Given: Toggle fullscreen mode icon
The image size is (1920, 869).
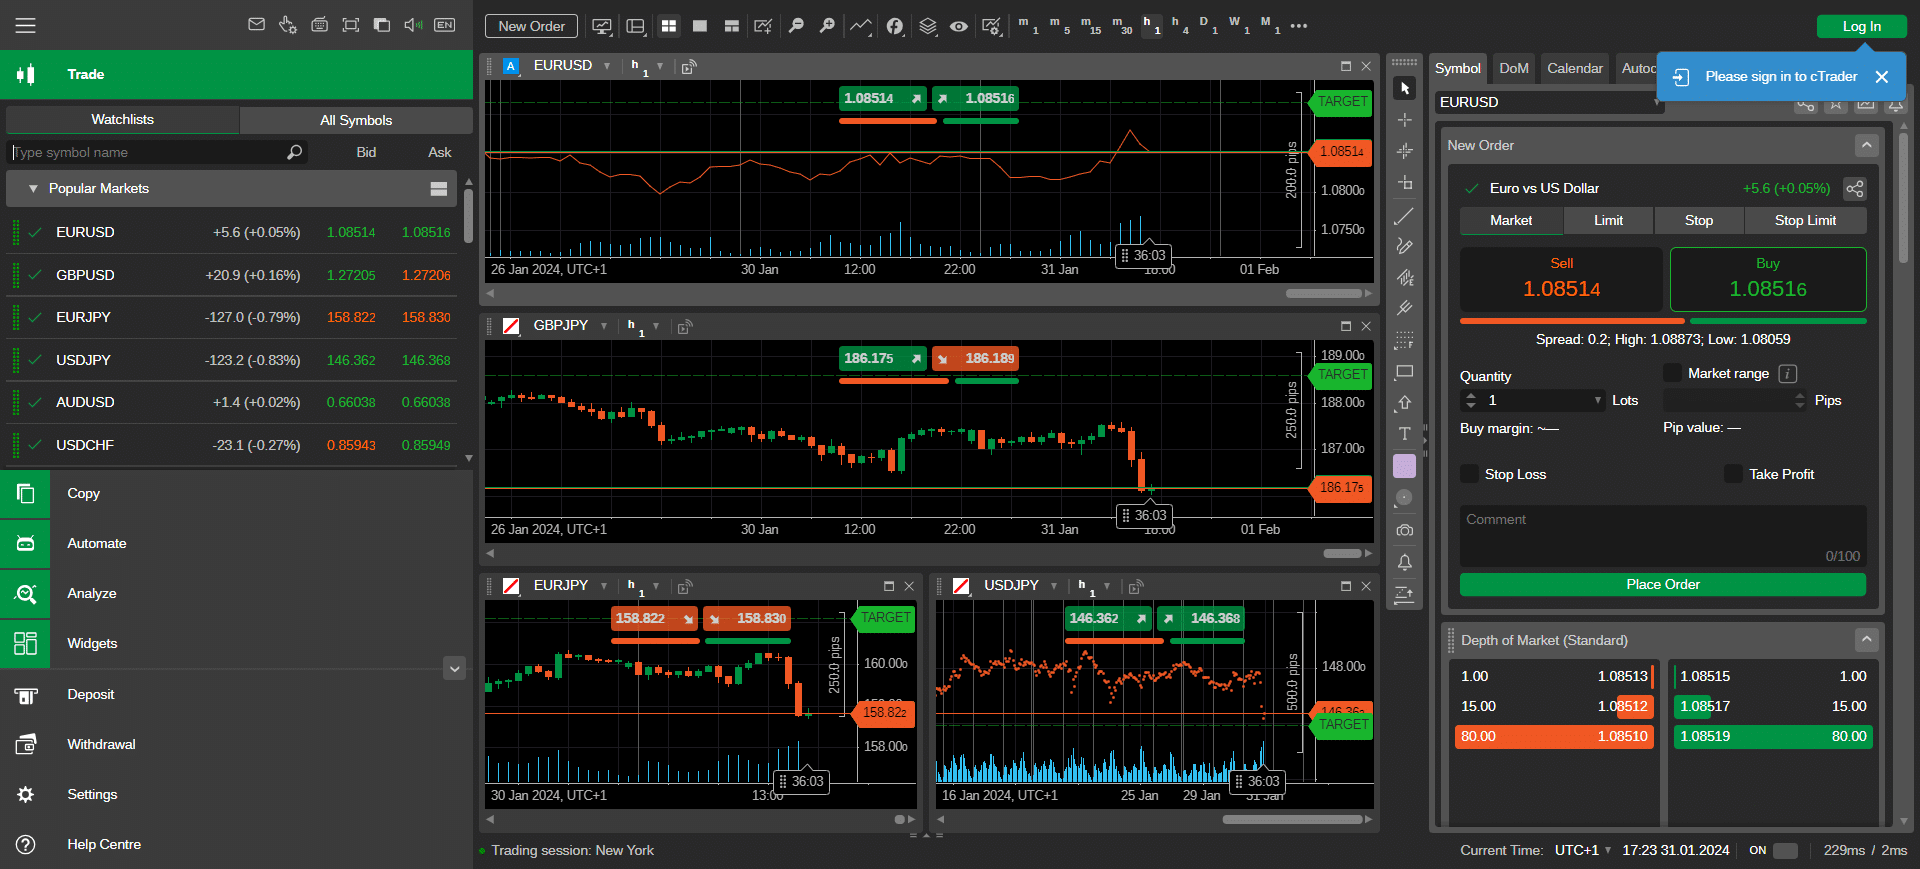Looking at the screenshot, I should click(351, 25).
